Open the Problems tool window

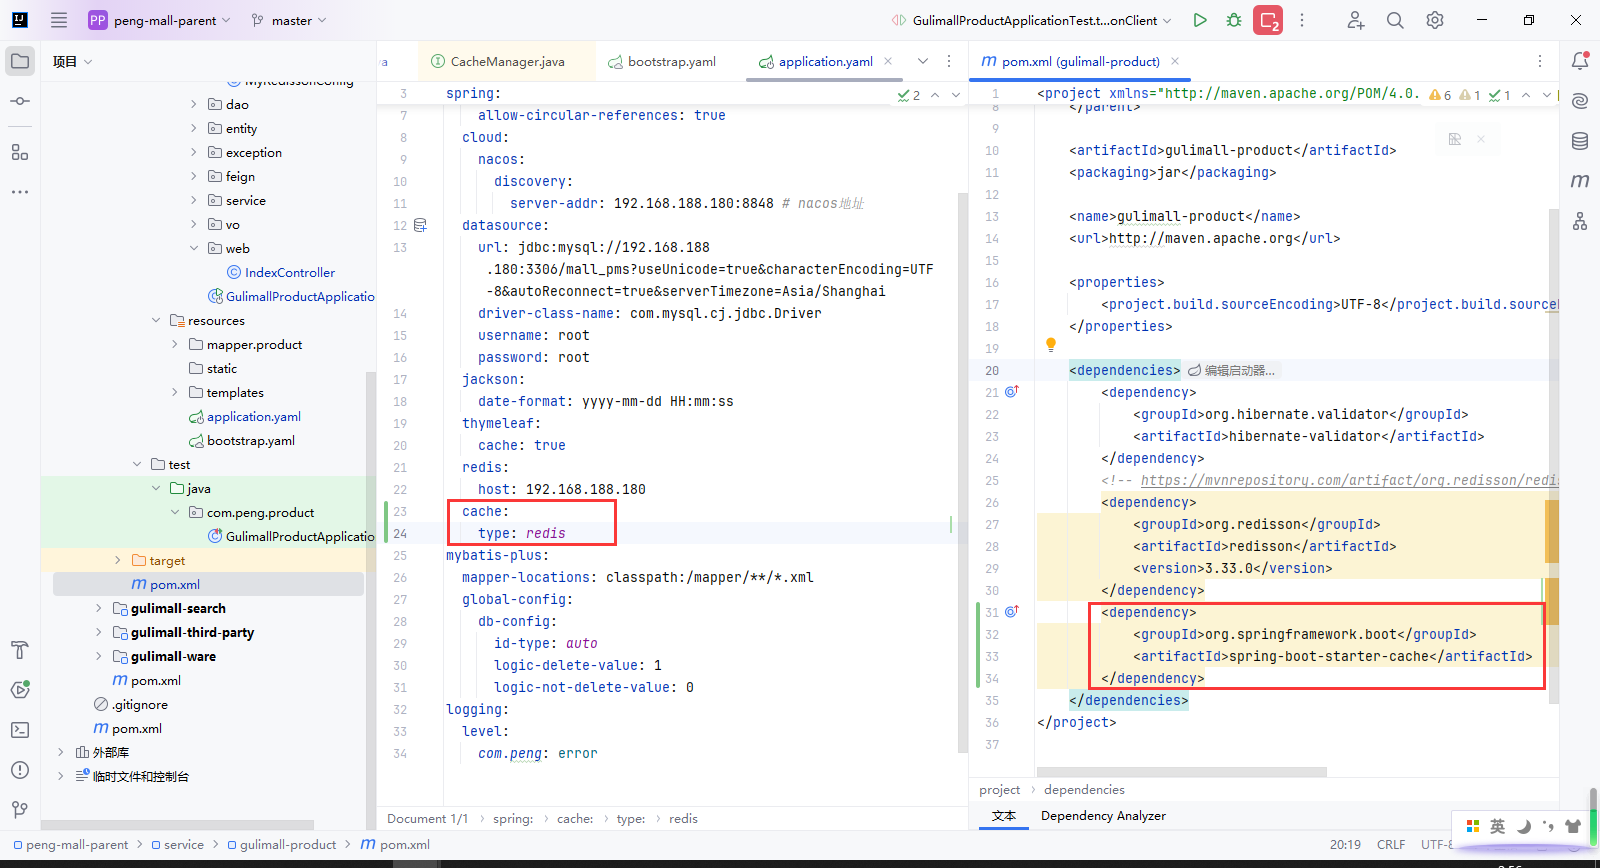click(x=20, y=770)
